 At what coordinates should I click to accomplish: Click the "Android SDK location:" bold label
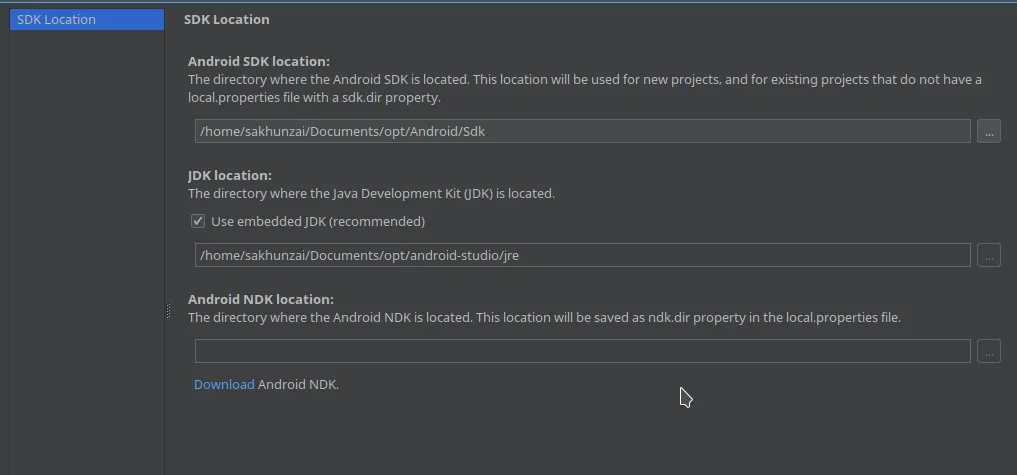(258, 61)
